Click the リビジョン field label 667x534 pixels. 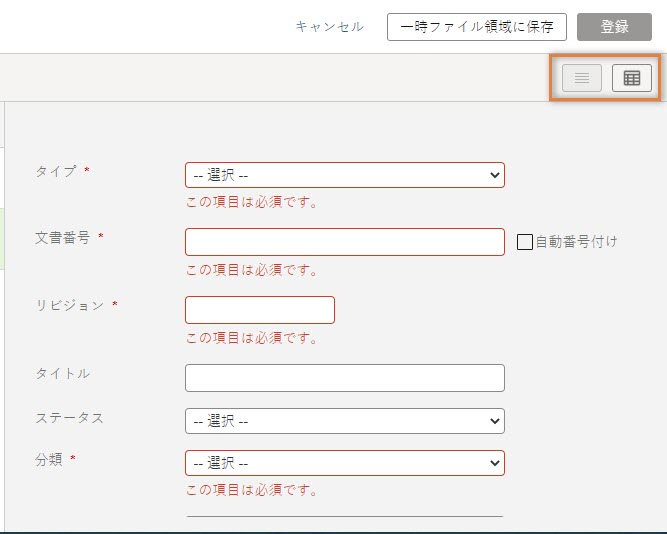(x=70, y=305)
